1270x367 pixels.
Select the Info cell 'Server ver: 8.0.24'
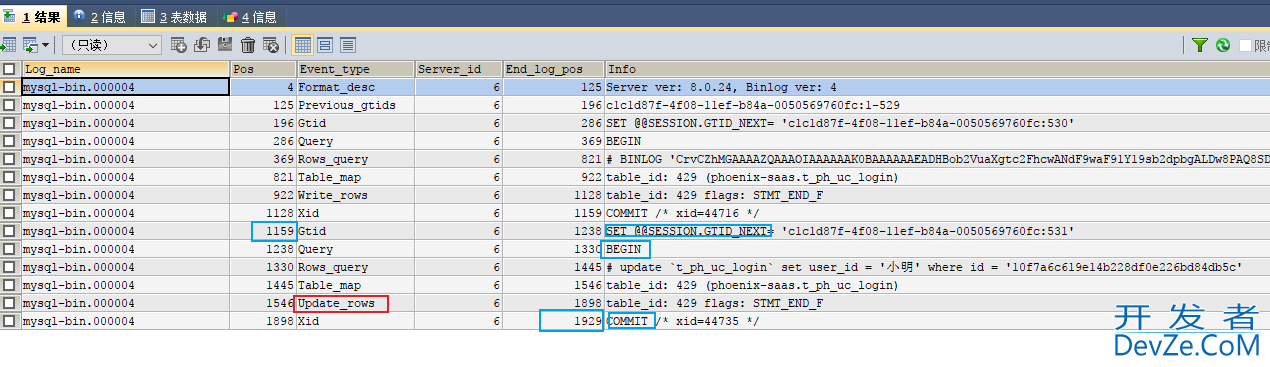click(937, 87)
